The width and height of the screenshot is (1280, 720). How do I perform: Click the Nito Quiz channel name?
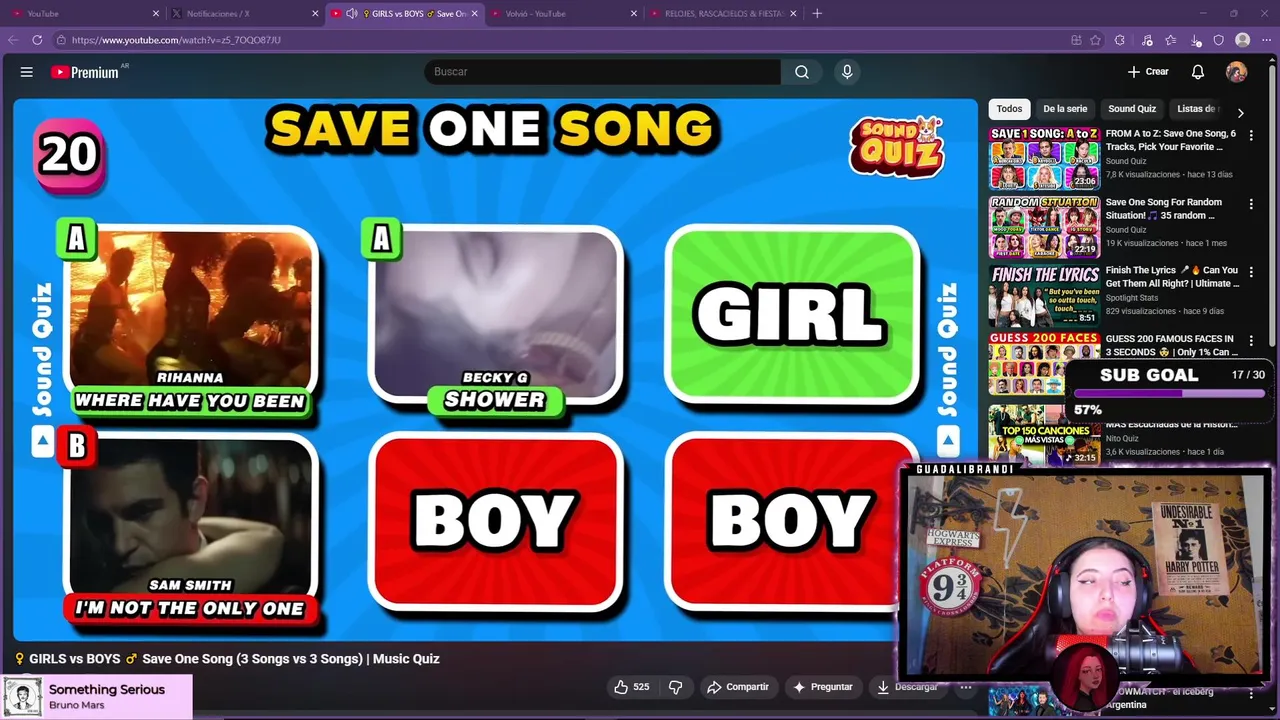pos(1122,438)
